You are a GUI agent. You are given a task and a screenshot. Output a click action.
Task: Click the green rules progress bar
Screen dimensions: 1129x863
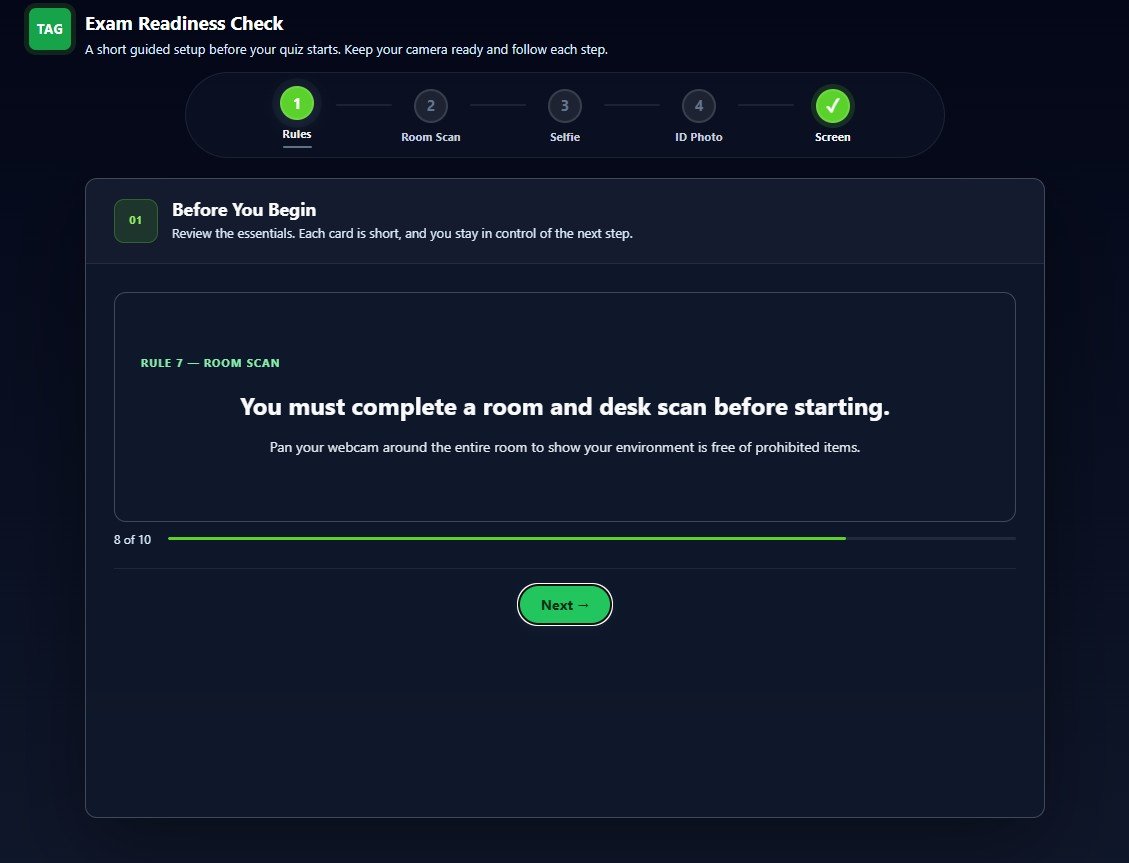click(507, 538)
